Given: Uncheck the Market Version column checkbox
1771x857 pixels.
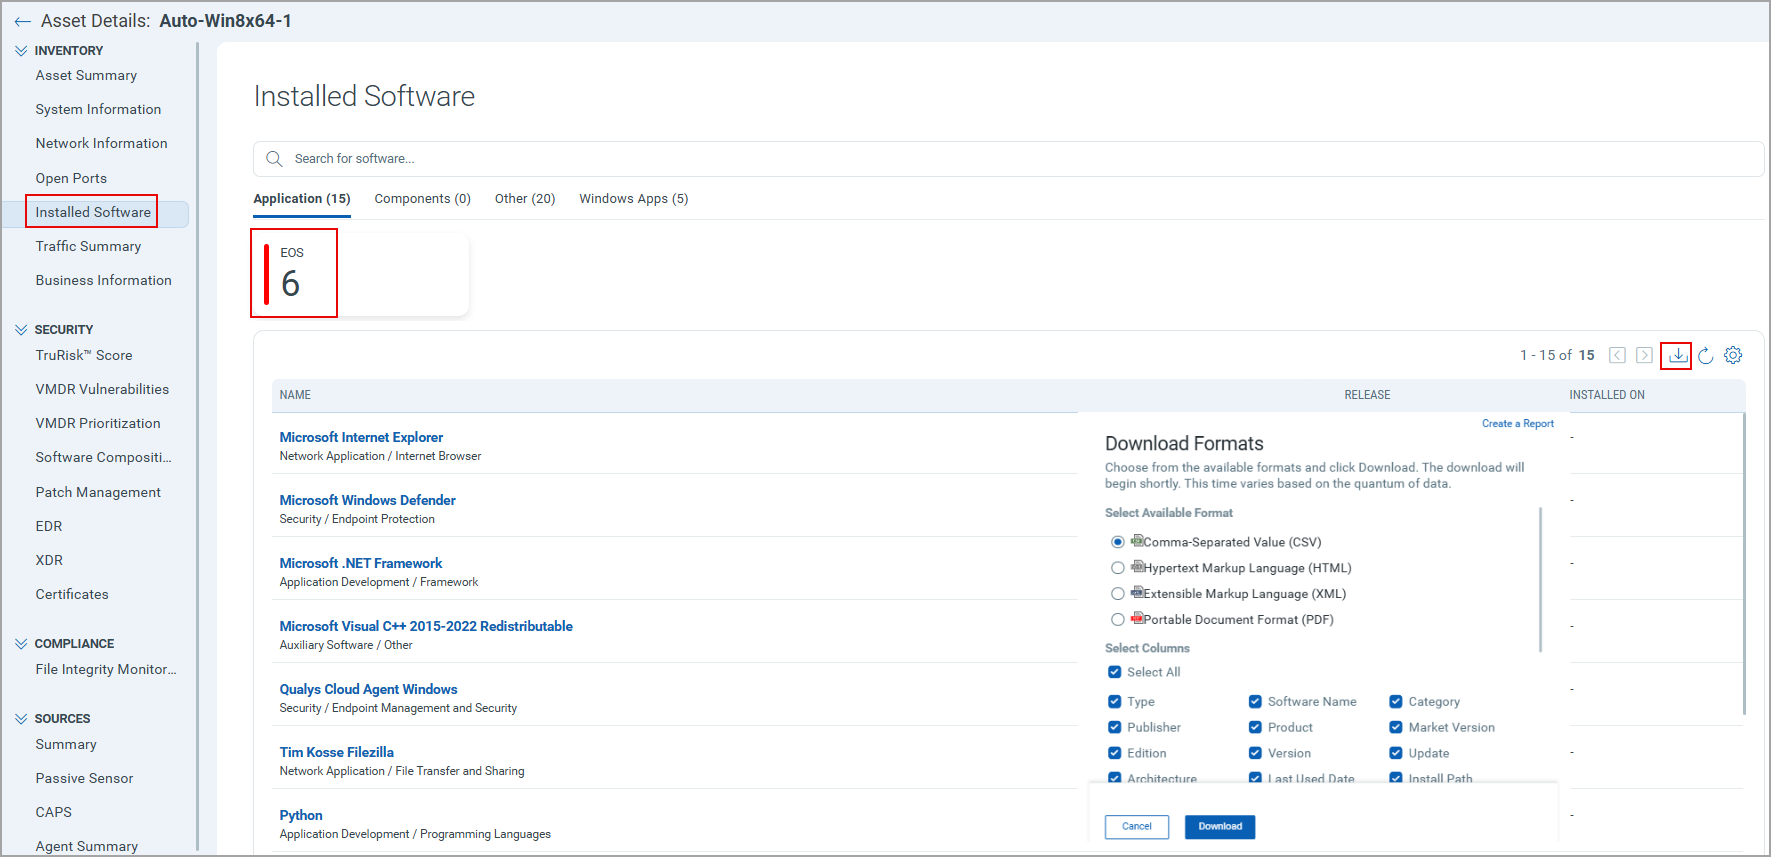Looking at the screenshot, I should pos(1396,728).
